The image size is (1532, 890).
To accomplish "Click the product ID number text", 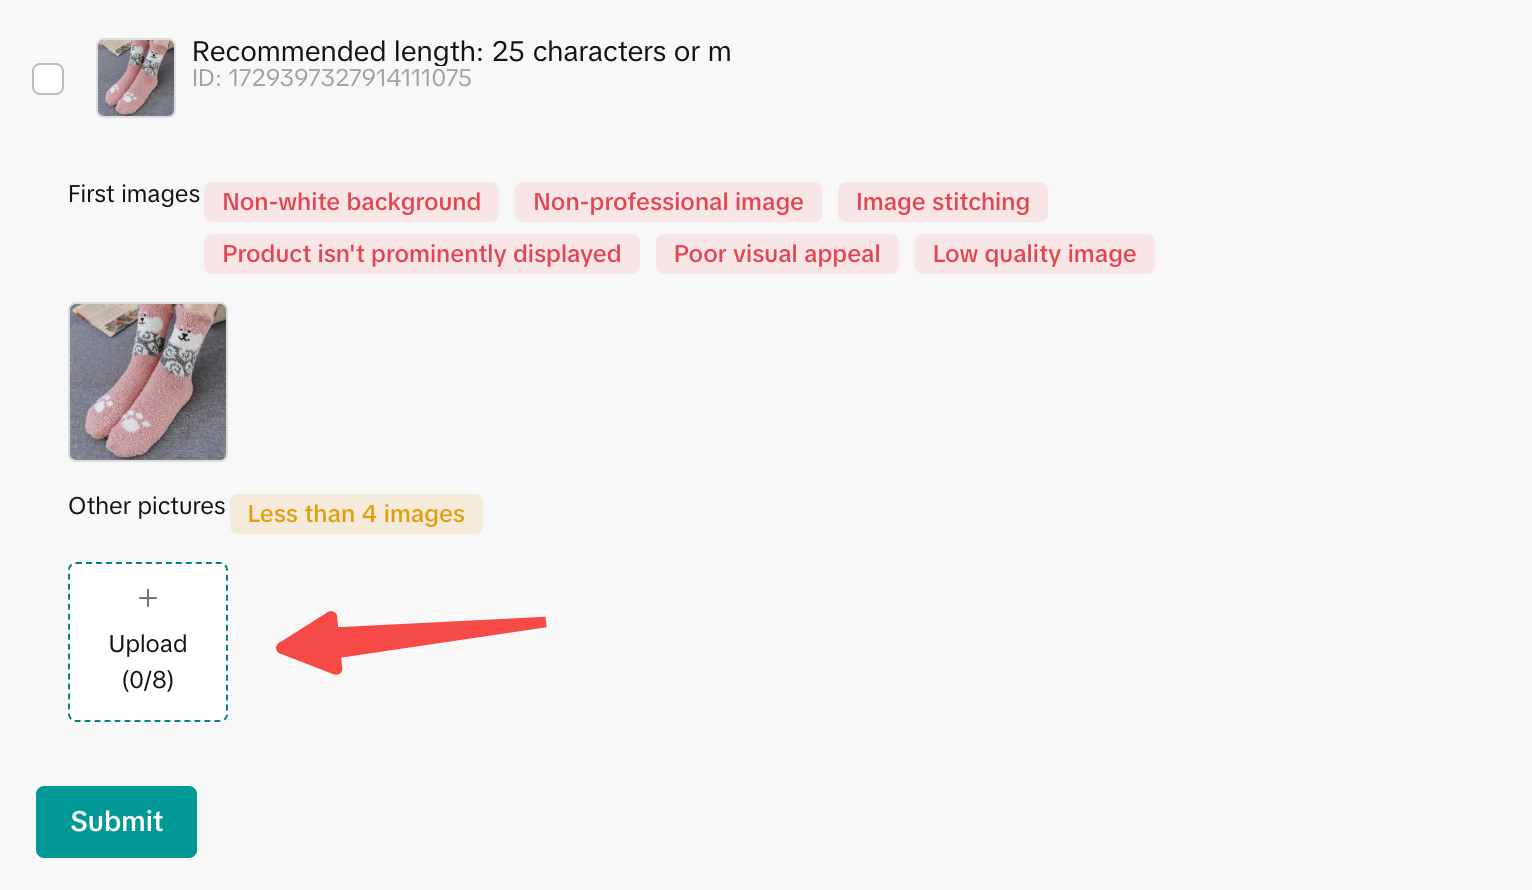I will tap(331, 79).
